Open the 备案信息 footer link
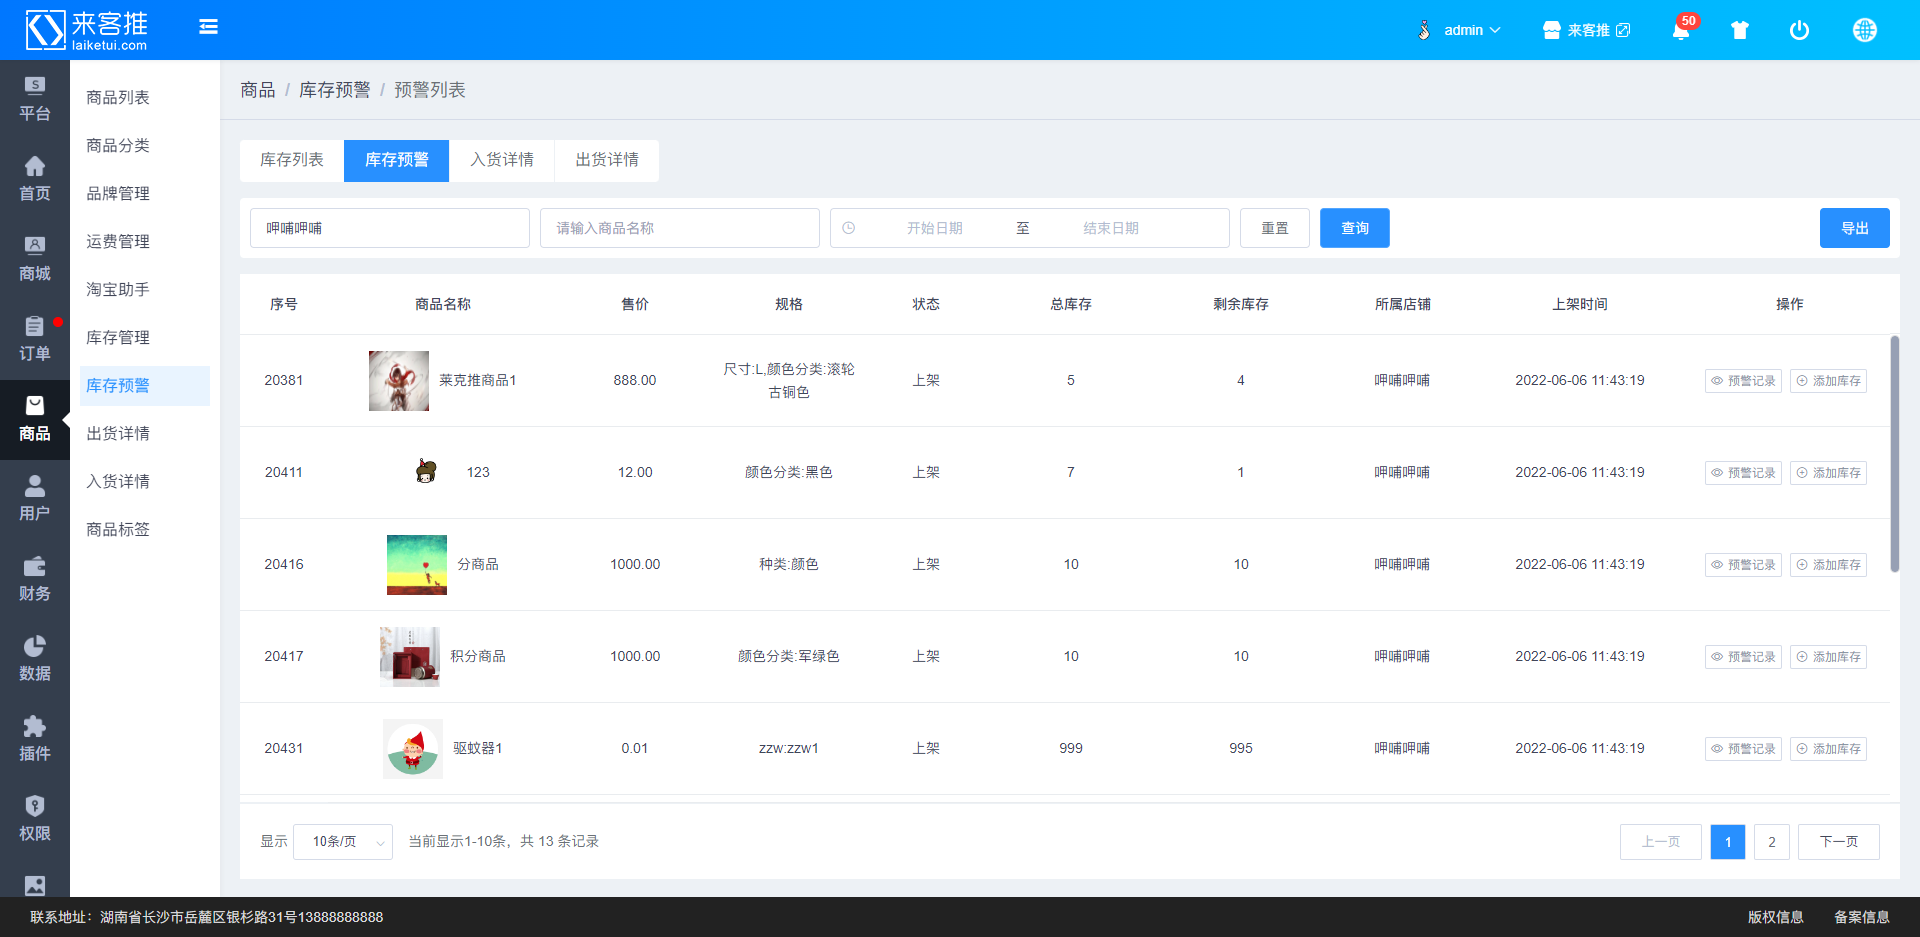The width and height of the screenshot is (1920, 937). (x=1862, y=917)
